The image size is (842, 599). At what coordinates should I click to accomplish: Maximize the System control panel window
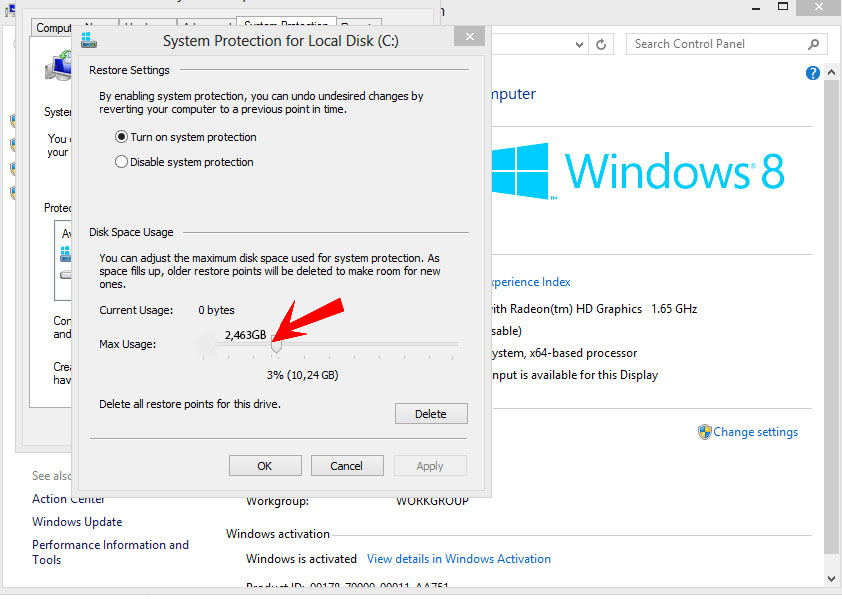(783, 7)
